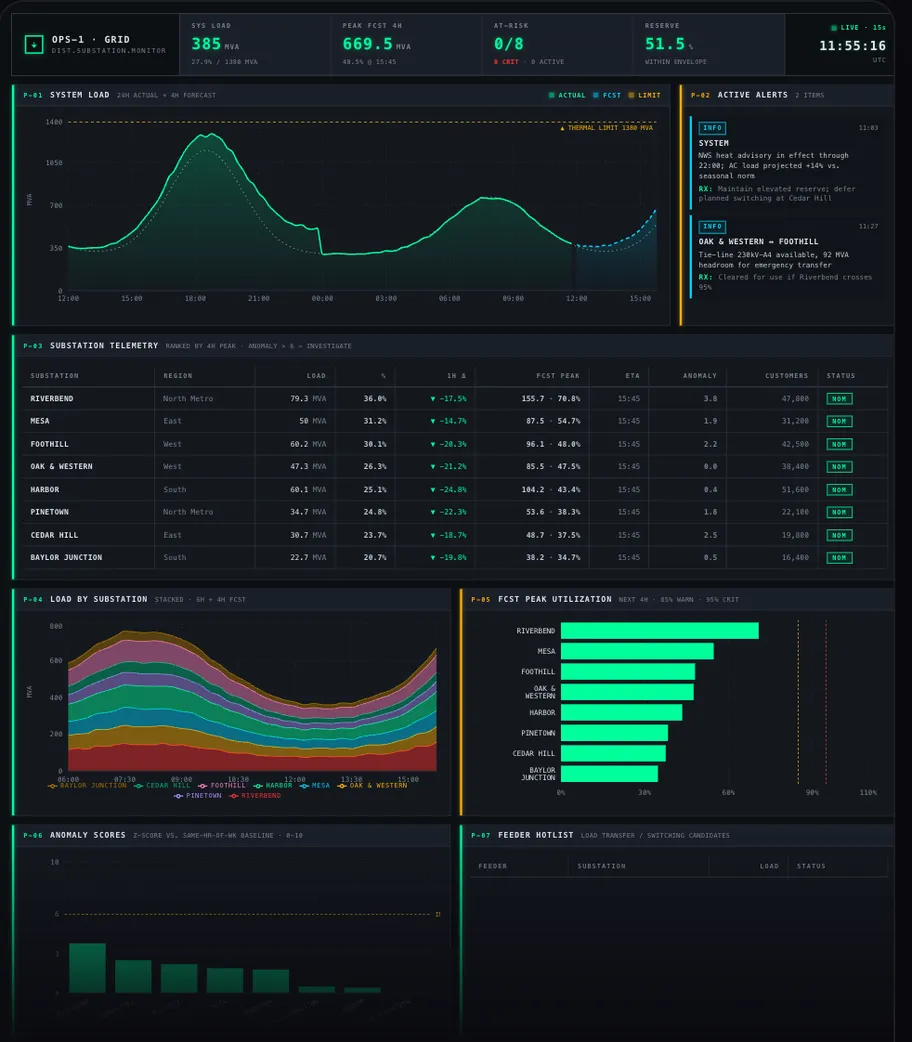Viewport: 912px width, 1042px height.
Task: Click the INFO badge on the Oak & Western alert
Action: pyautogui.click(x=712, y=227)
